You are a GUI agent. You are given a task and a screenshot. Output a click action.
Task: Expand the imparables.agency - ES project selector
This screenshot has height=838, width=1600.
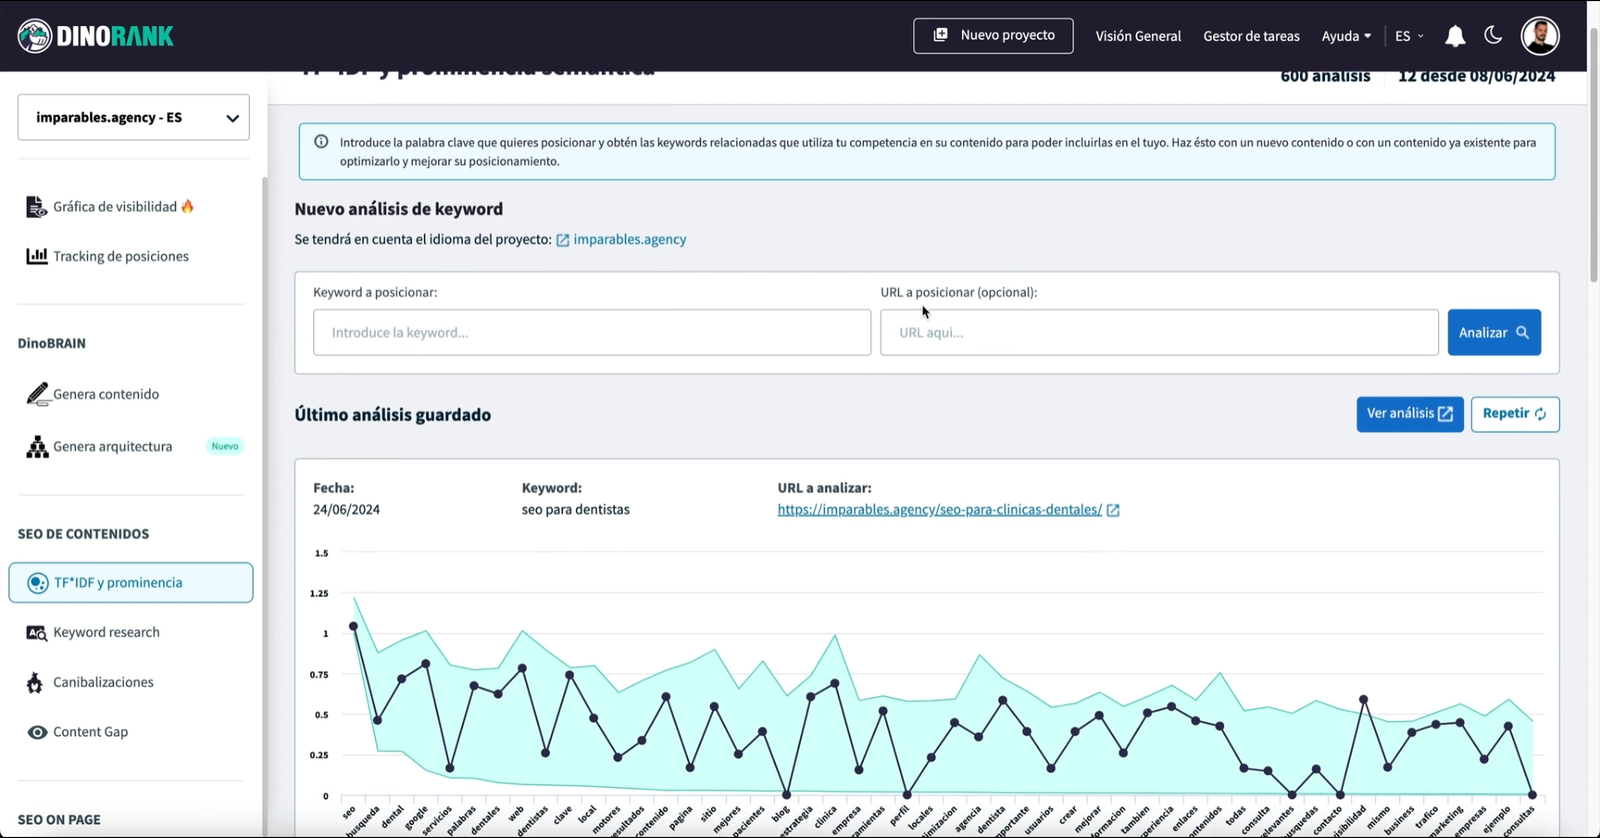coord(133,118)
